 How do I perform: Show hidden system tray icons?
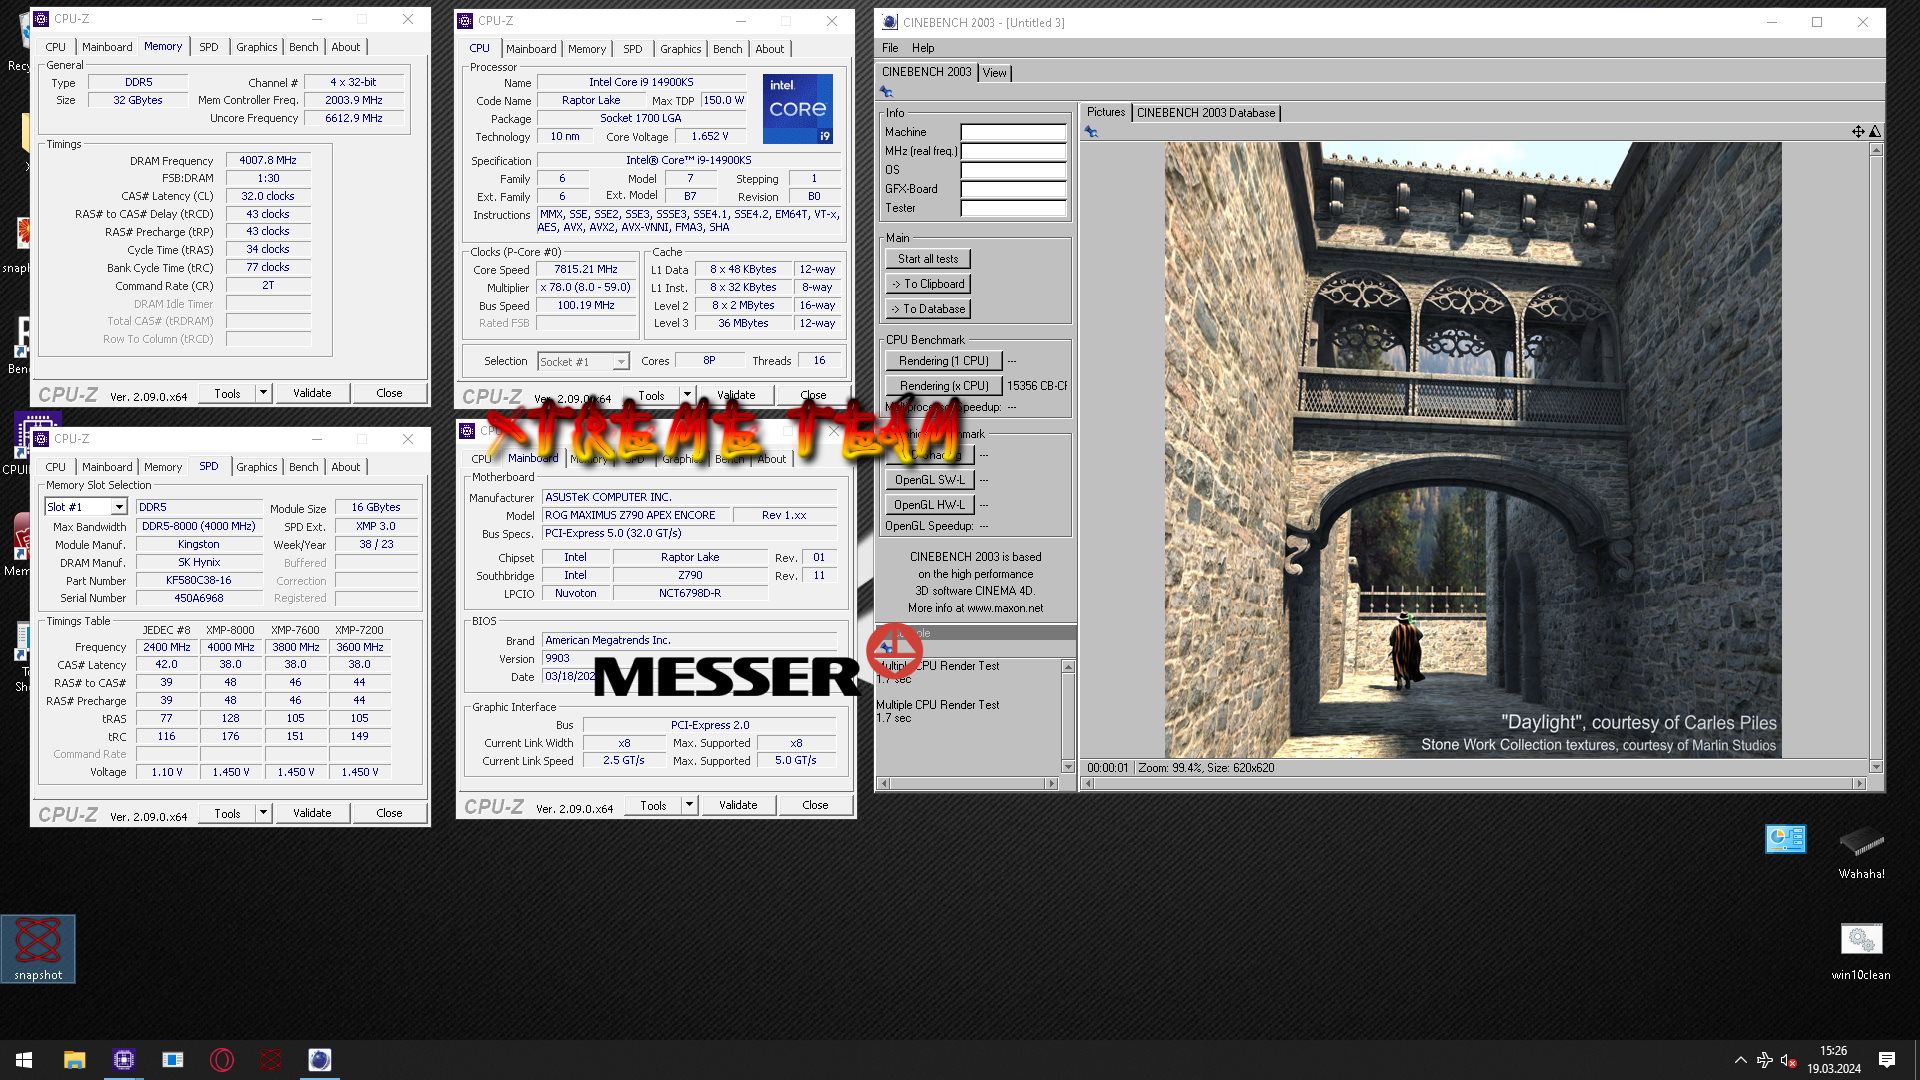[x=1740, y=1060]
